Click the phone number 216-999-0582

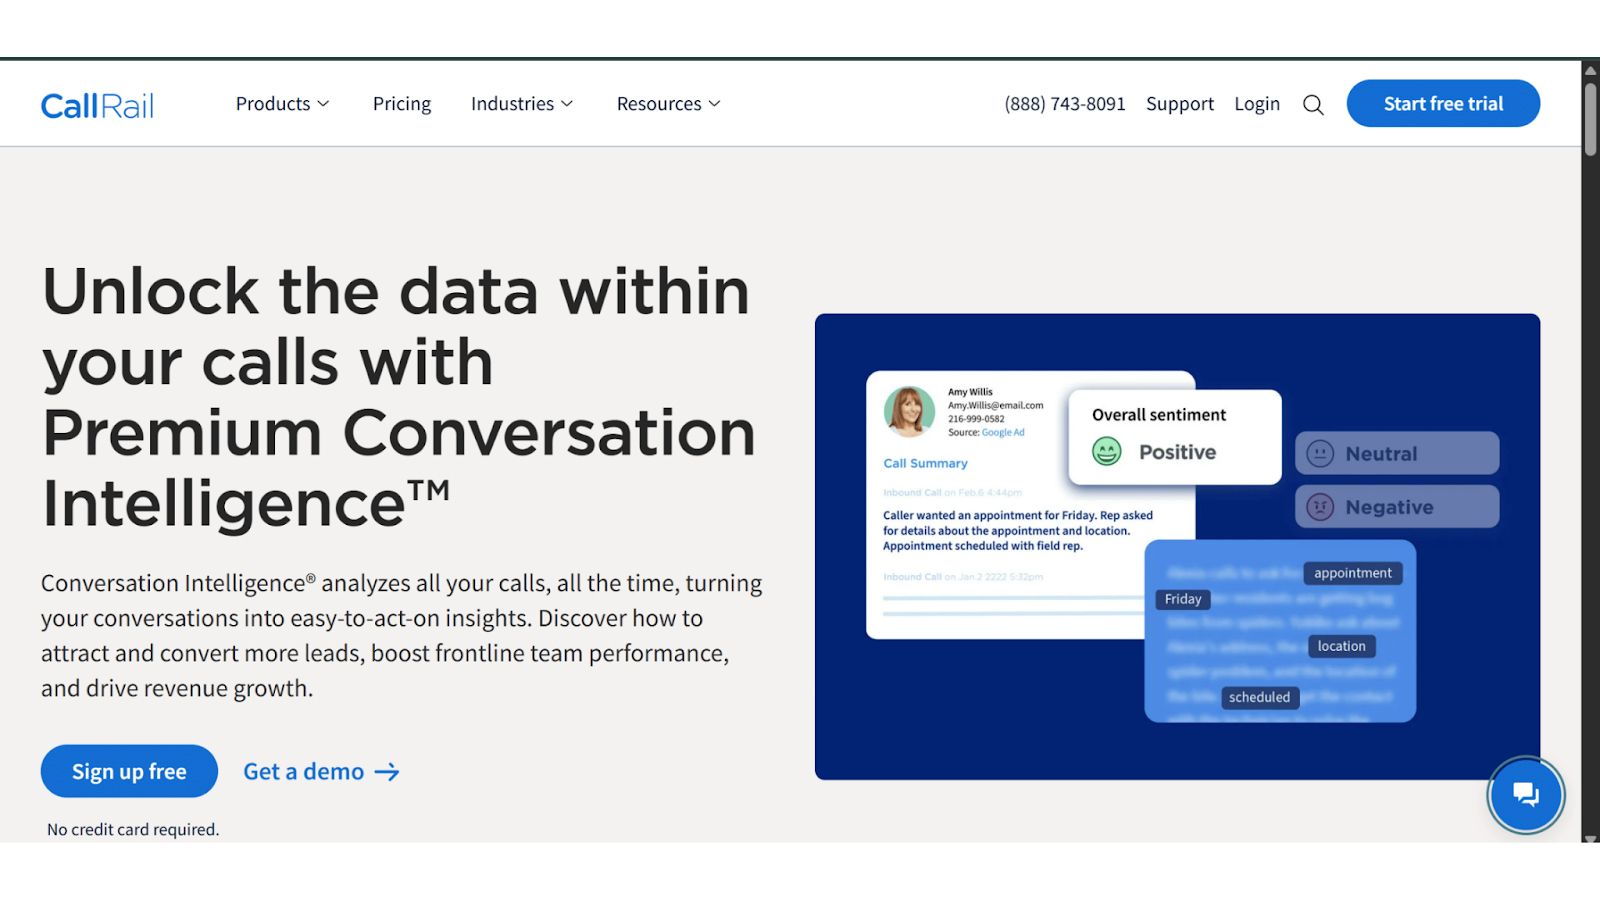tap(976, 419)
